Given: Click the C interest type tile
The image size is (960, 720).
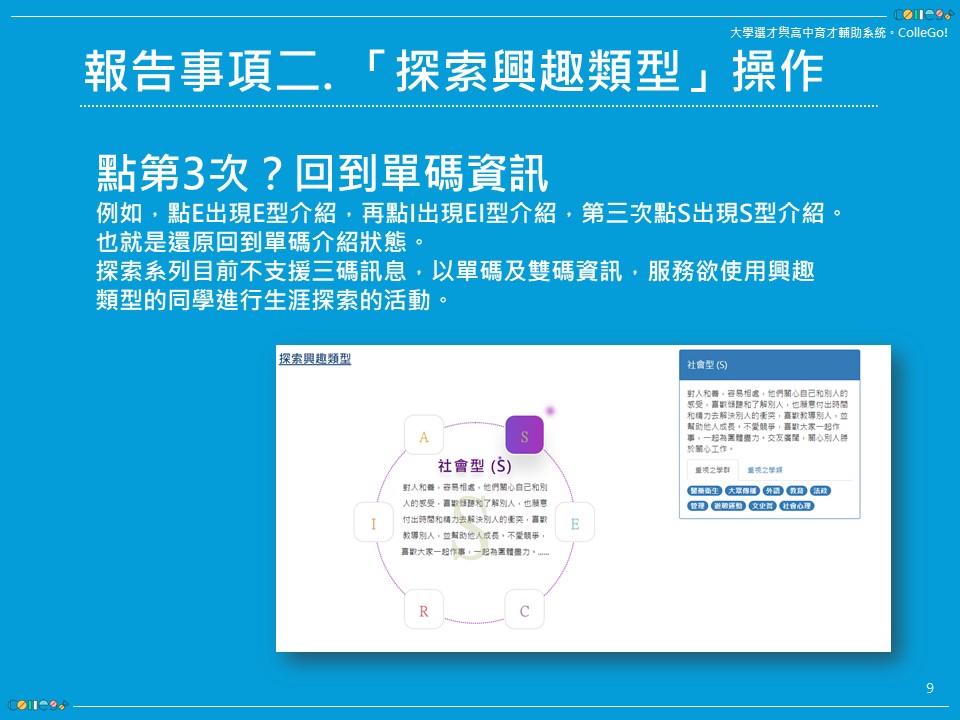Looking at the screenshot, I should [524, 610].
